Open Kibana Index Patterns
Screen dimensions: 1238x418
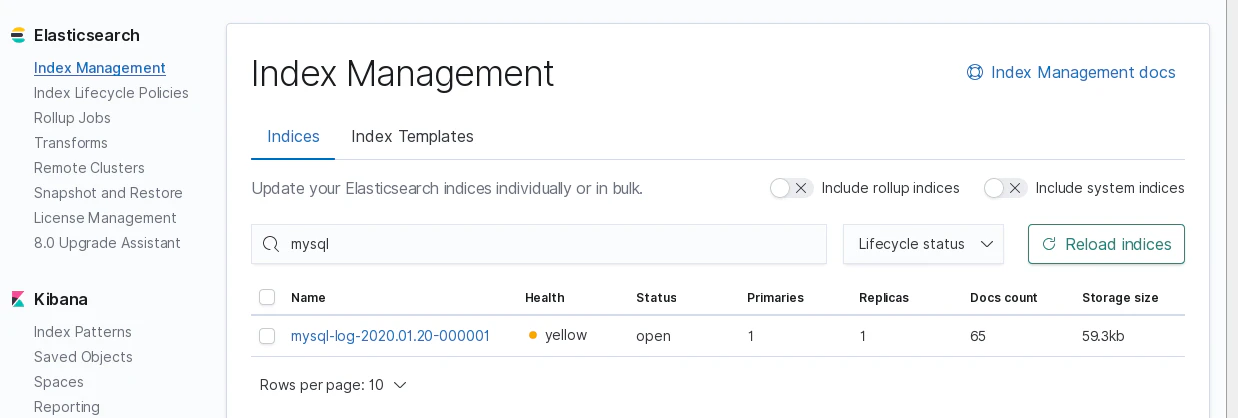point(83,332)
